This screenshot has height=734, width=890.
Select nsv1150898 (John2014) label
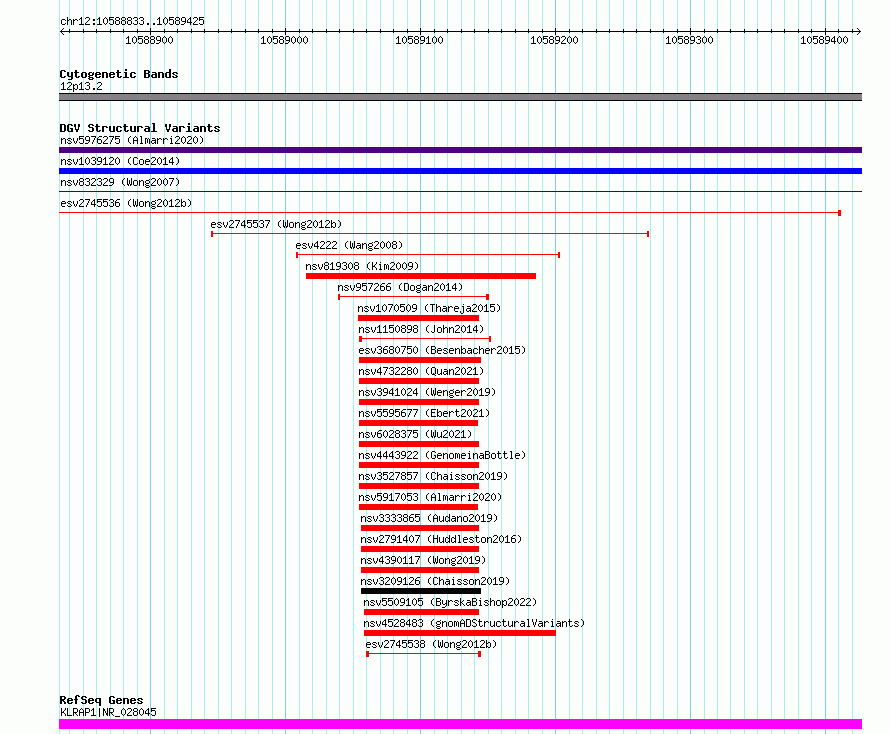421,329
